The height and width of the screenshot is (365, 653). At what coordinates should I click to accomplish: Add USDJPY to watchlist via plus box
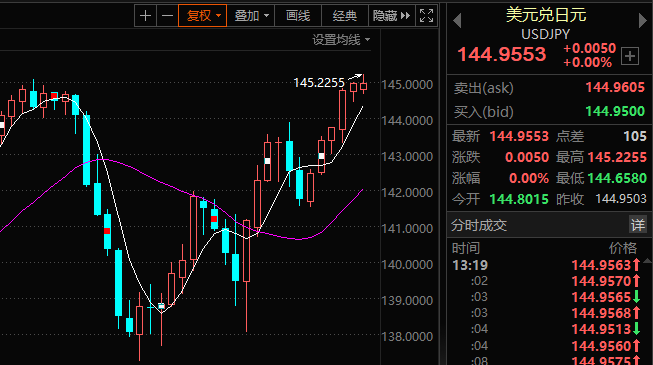630,56
